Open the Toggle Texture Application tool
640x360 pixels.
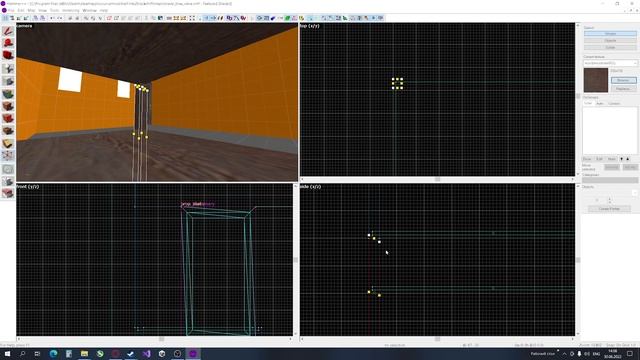click(x=8, y=94)
